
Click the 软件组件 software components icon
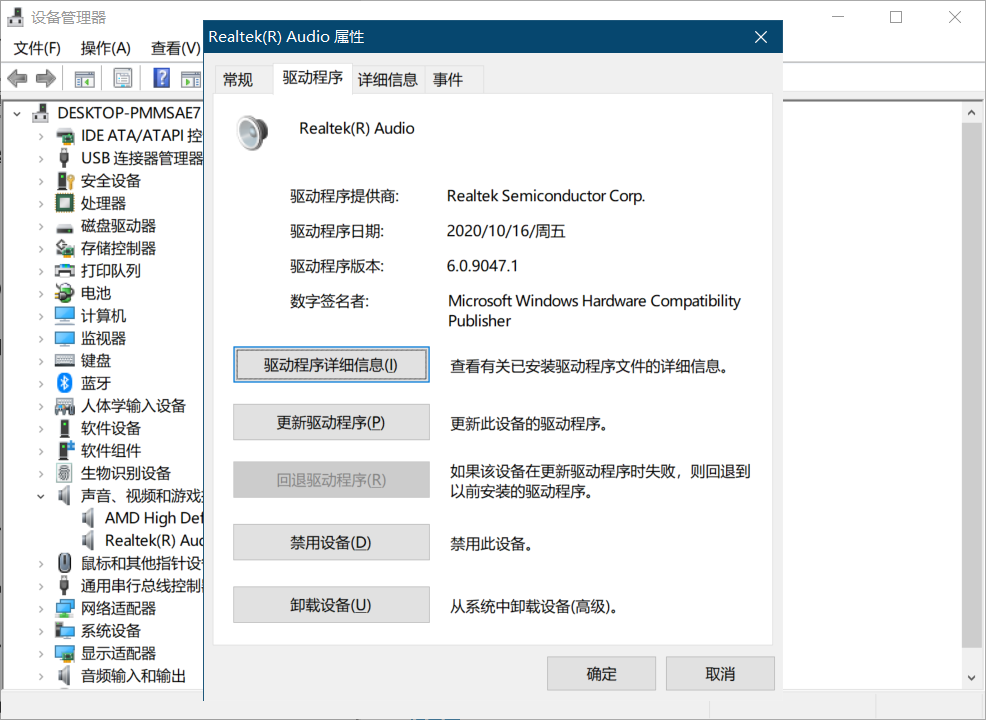pyautogui.click(x=65, y=450)
